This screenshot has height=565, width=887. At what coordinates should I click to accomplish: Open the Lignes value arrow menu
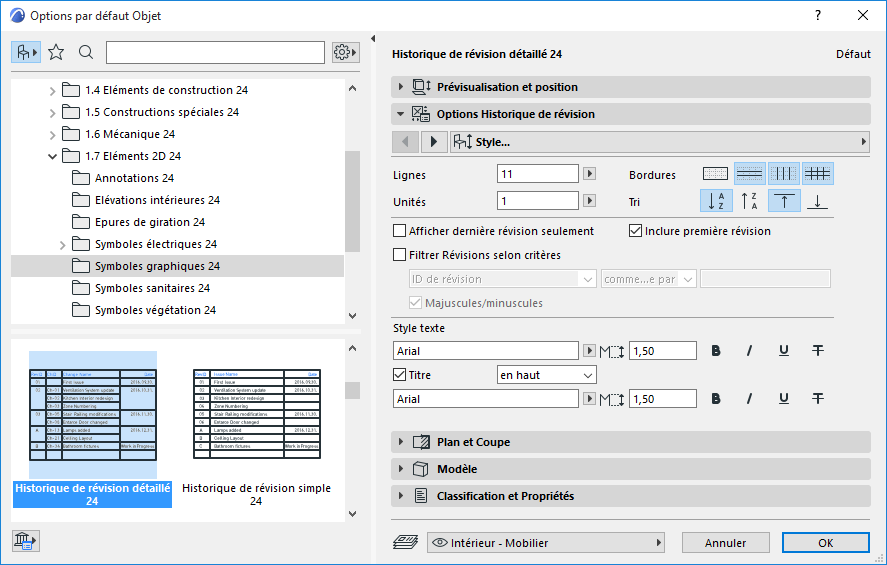coord(589,174)
